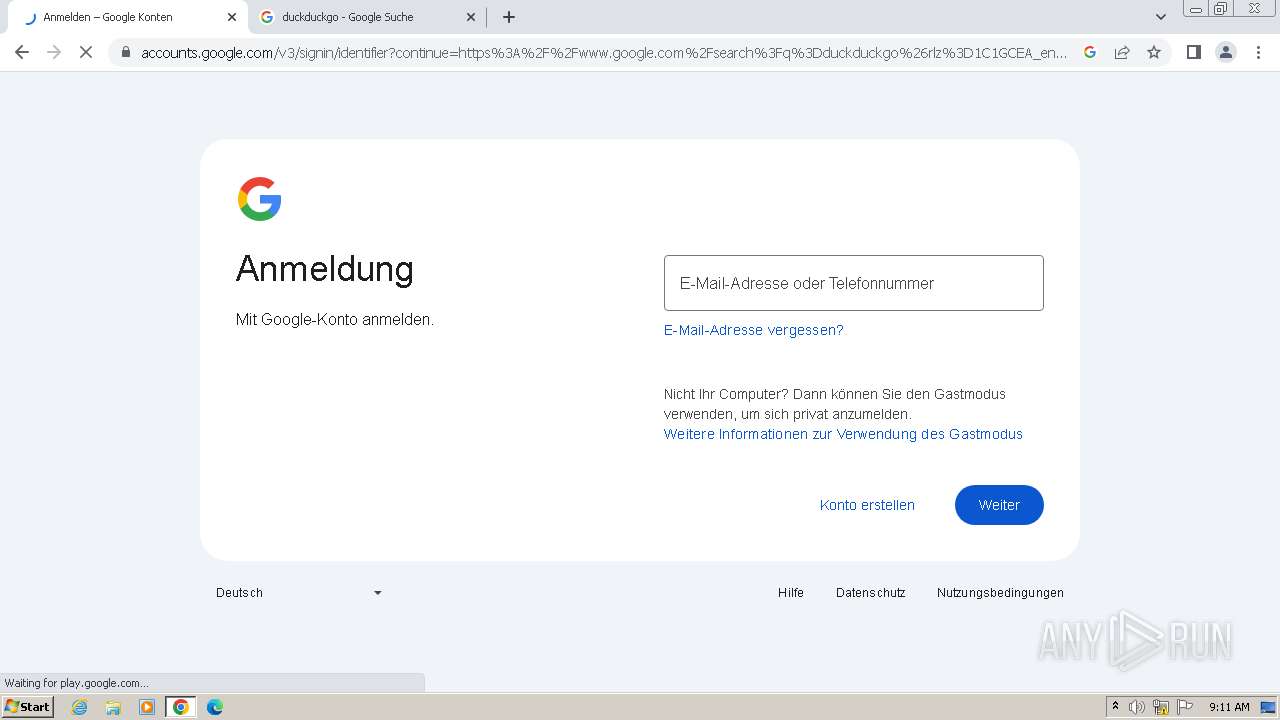Open the Datenschutz footer link

point(871,593)
